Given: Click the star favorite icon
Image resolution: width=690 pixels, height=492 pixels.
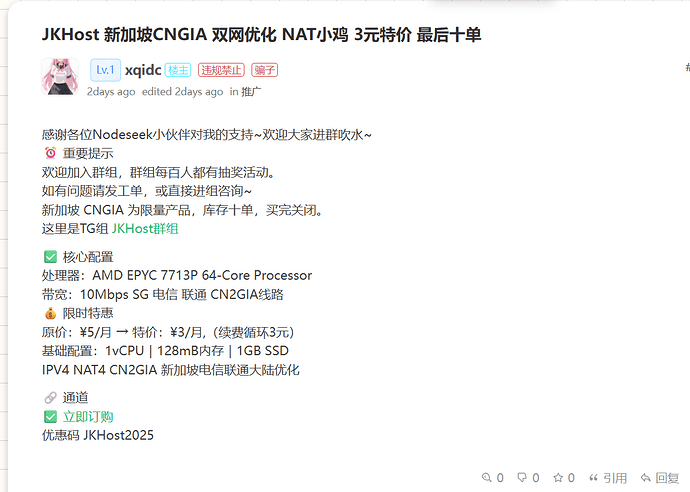Looking at the screenshot, I should pos(558,477).
